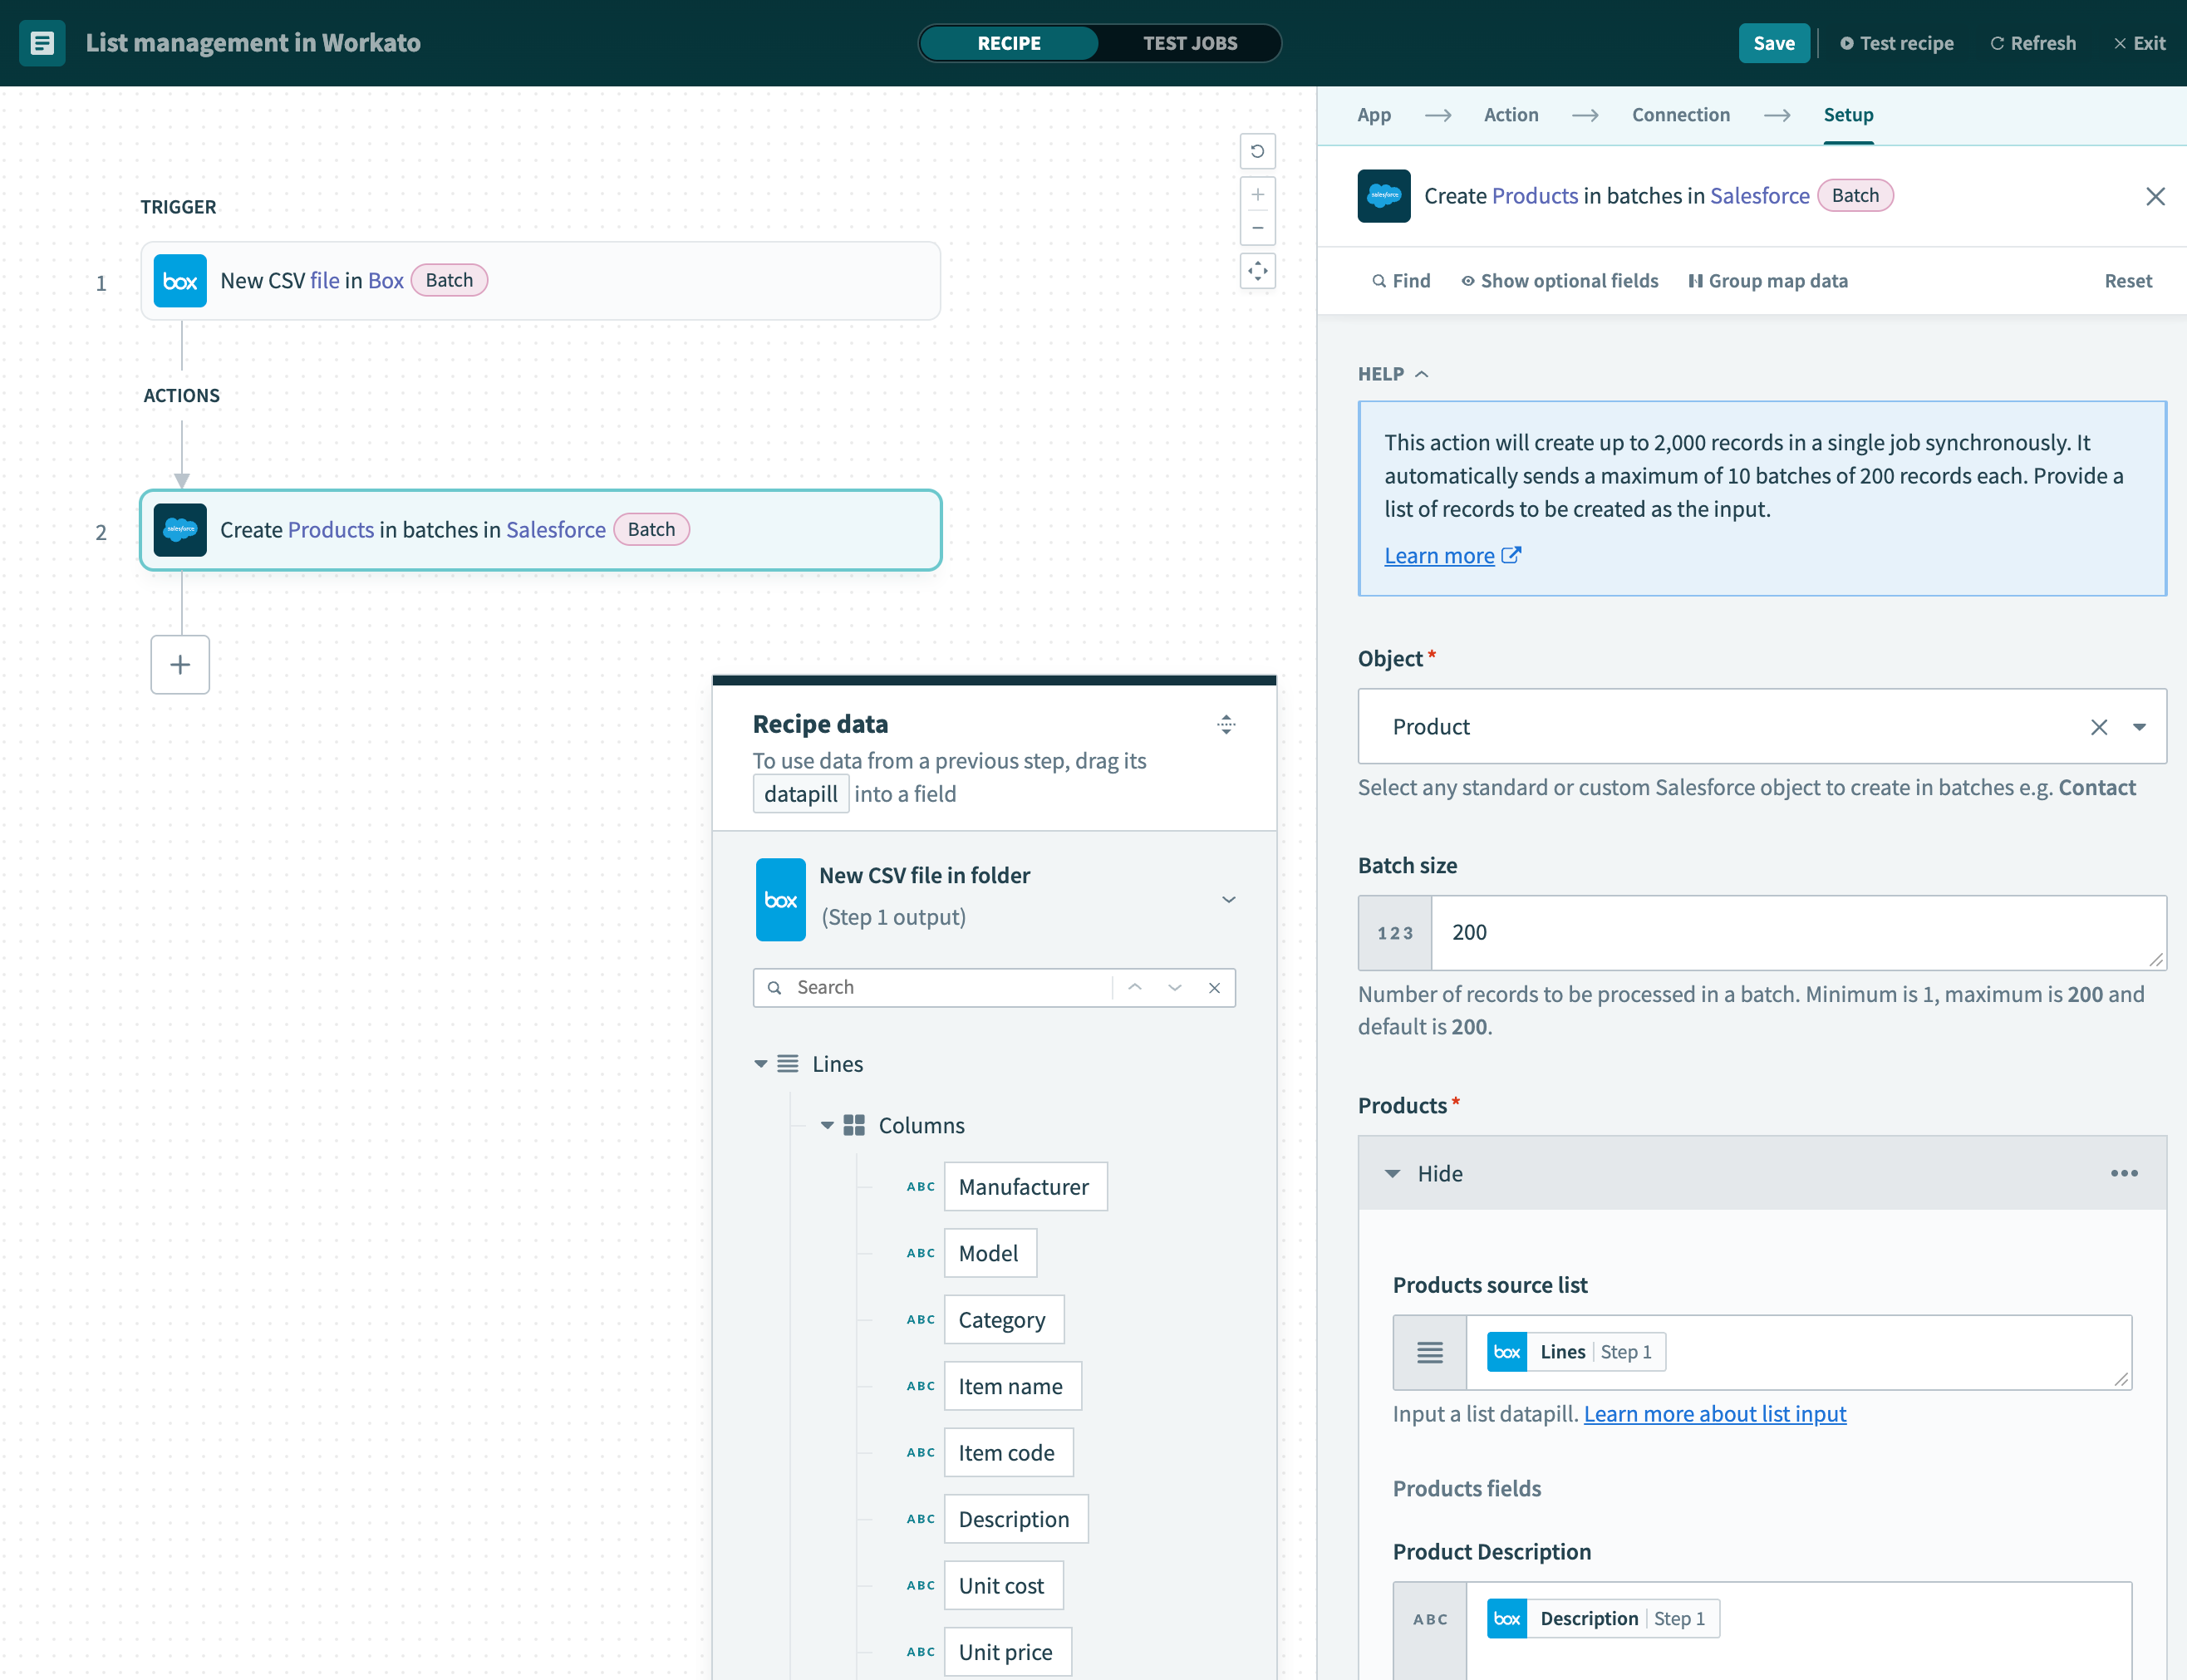This screenshot has width=2187, height=1680.
Task: Open Learn more about list input link
Action: point(1714,1414)
